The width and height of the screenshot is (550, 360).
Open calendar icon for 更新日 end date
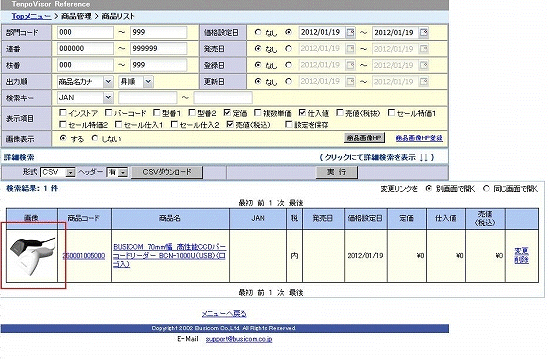pos(424,81)
